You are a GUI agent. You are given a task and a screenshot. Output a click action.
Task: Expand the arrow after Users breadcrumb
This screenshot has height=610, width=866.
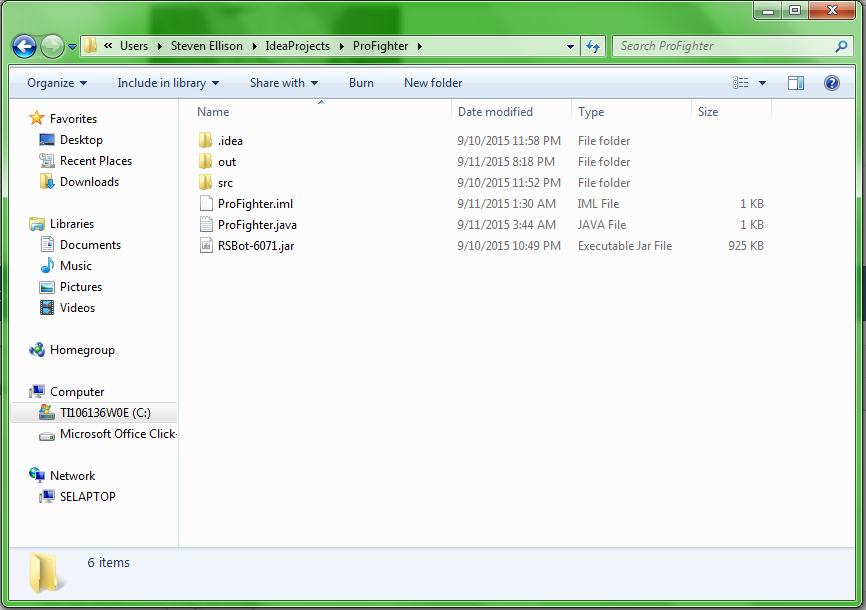160,46
